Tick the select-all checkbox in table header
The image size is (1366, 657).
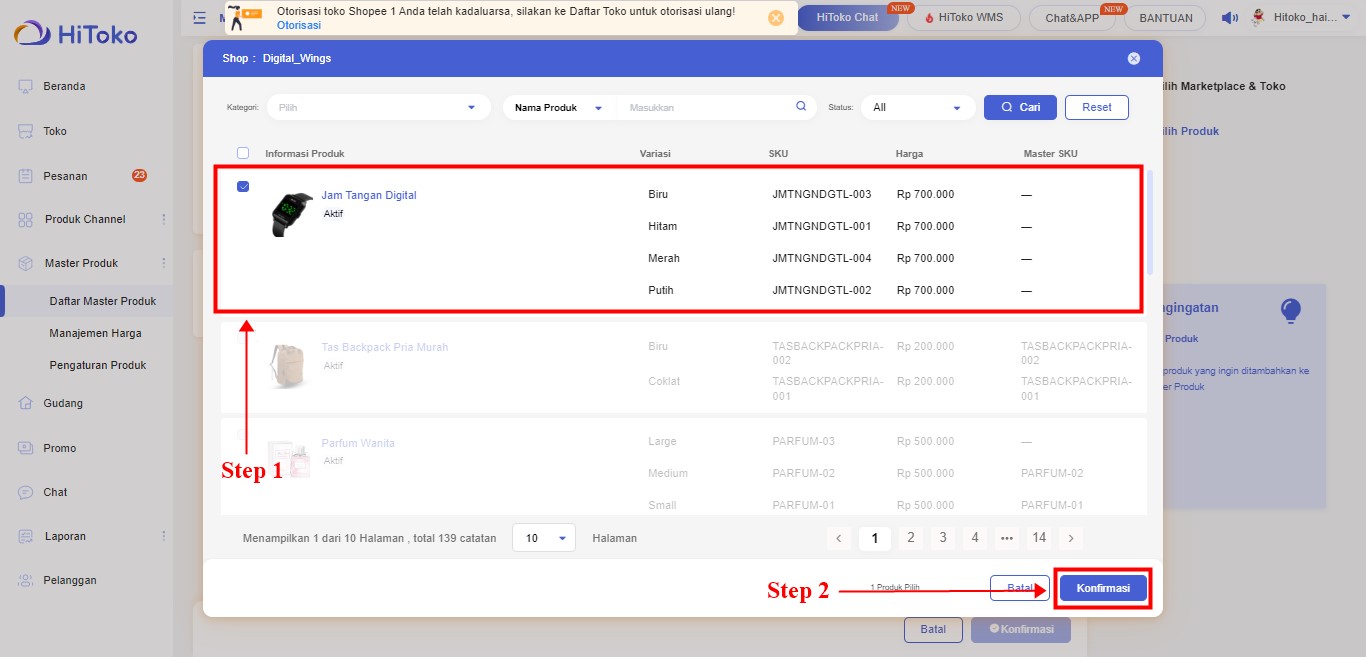[243, 153]
